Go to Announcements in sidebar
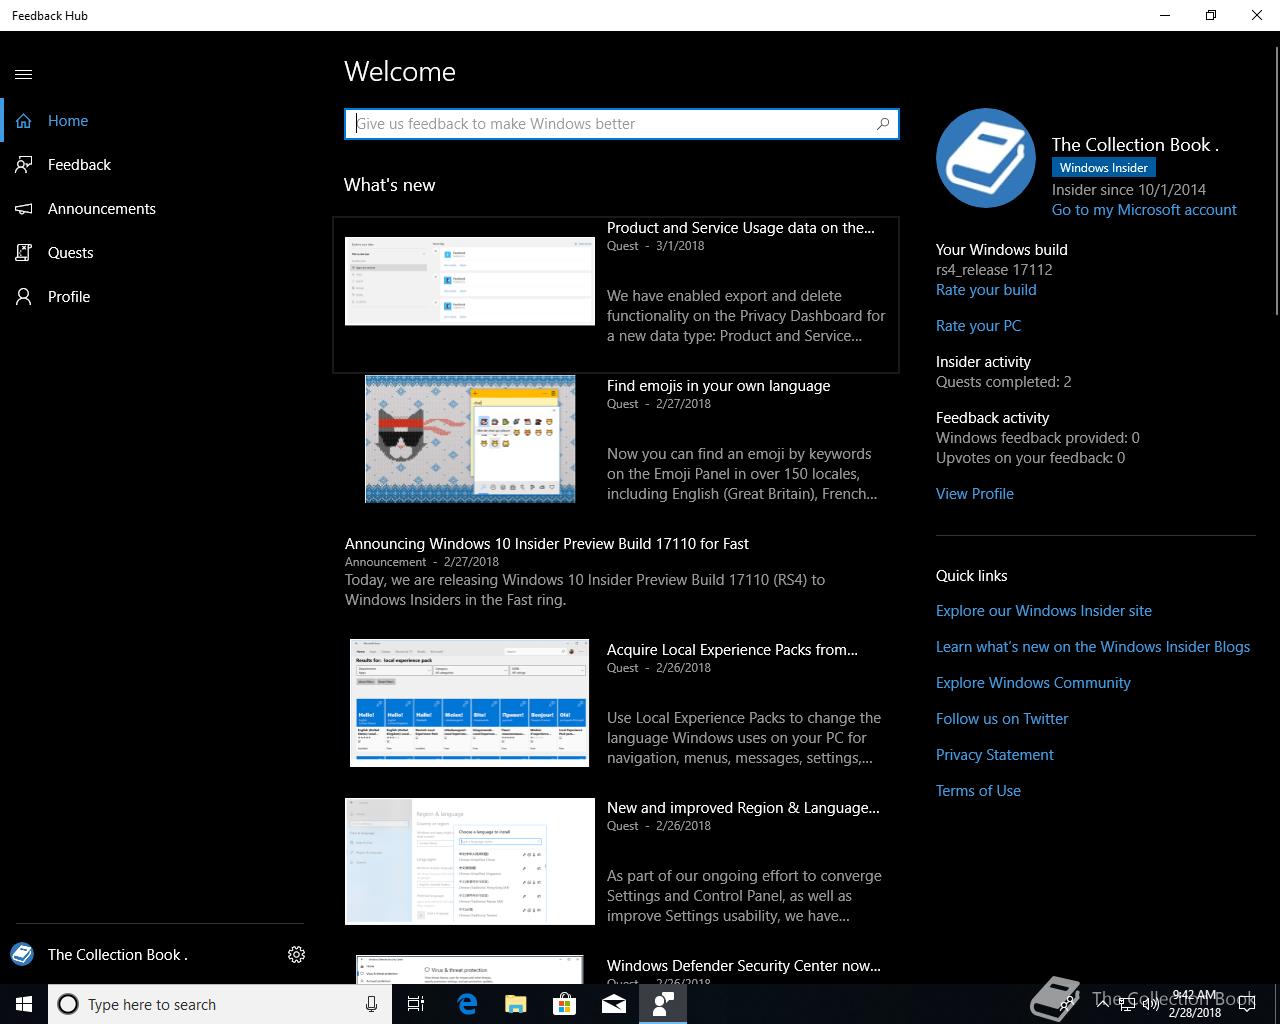Image resolution: width=1280 pixels, height=1024 pixels. pyautogui.click(x=152, y=208)
